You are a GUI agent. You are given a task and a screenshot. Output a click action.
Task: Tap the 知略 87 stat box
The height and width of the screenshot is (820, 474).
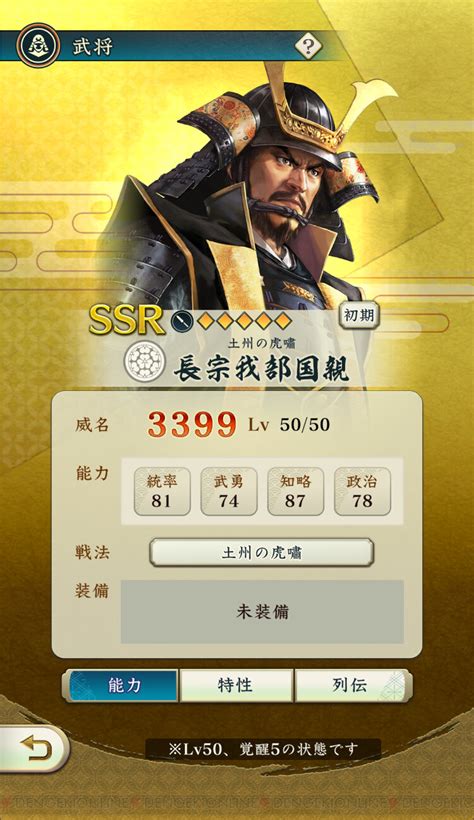(x=296, y=492)
